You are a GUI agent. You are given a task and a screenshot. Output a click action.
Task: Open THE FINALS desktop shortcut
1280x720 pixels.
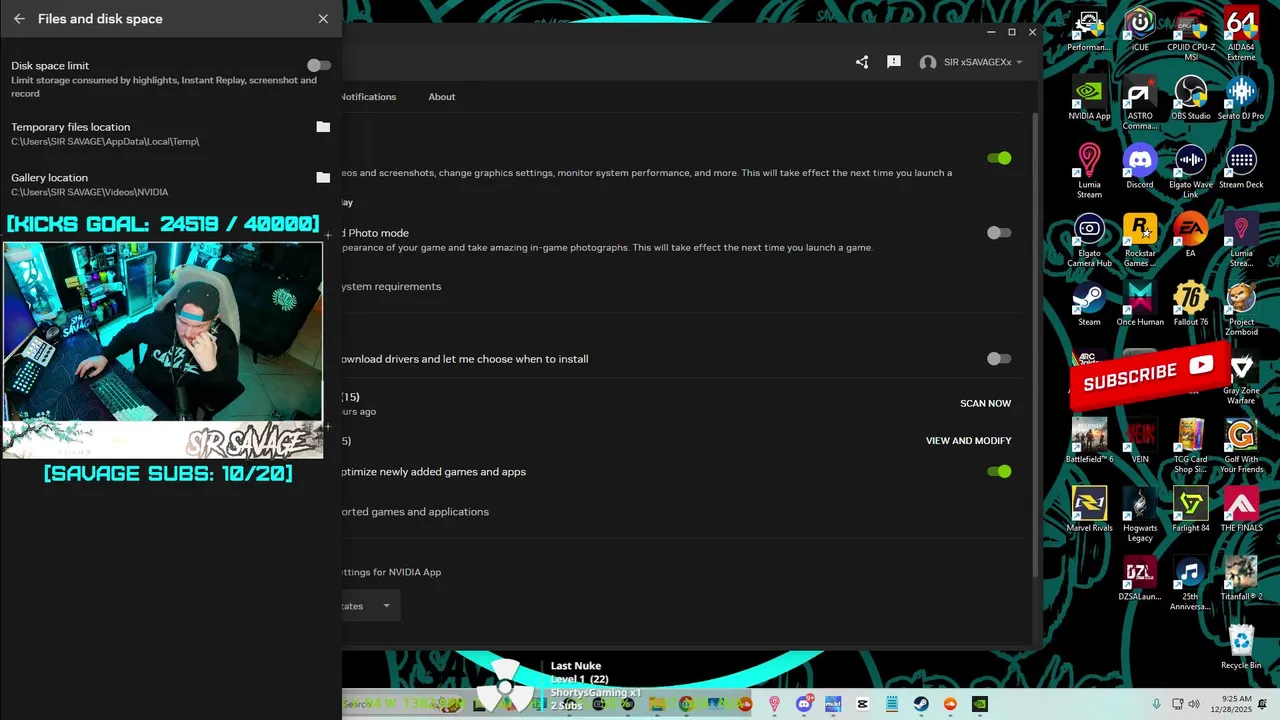pyautogui.click(x=1241, y=510)
